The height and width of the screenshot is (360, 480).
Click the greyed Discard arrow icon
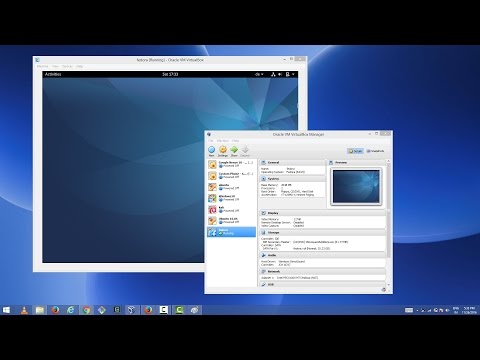(x=245, y=150)
